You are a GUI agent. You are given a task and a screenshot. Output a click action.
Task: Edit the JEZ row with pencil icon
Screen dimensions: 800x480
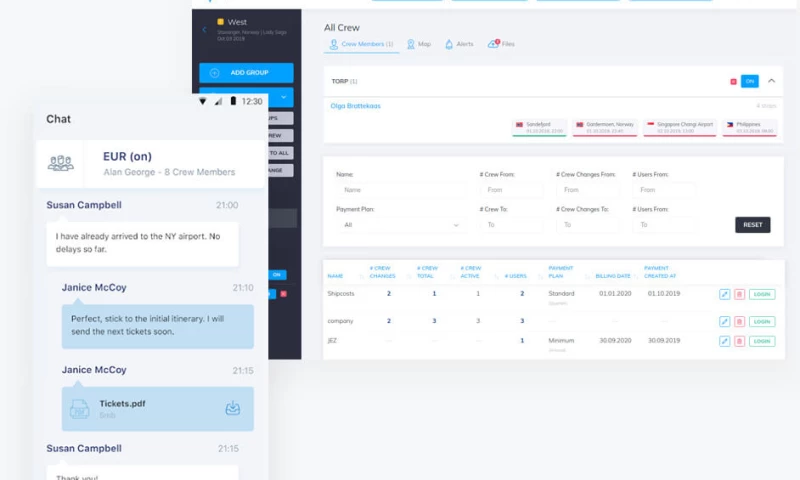(x=724, y=341)
